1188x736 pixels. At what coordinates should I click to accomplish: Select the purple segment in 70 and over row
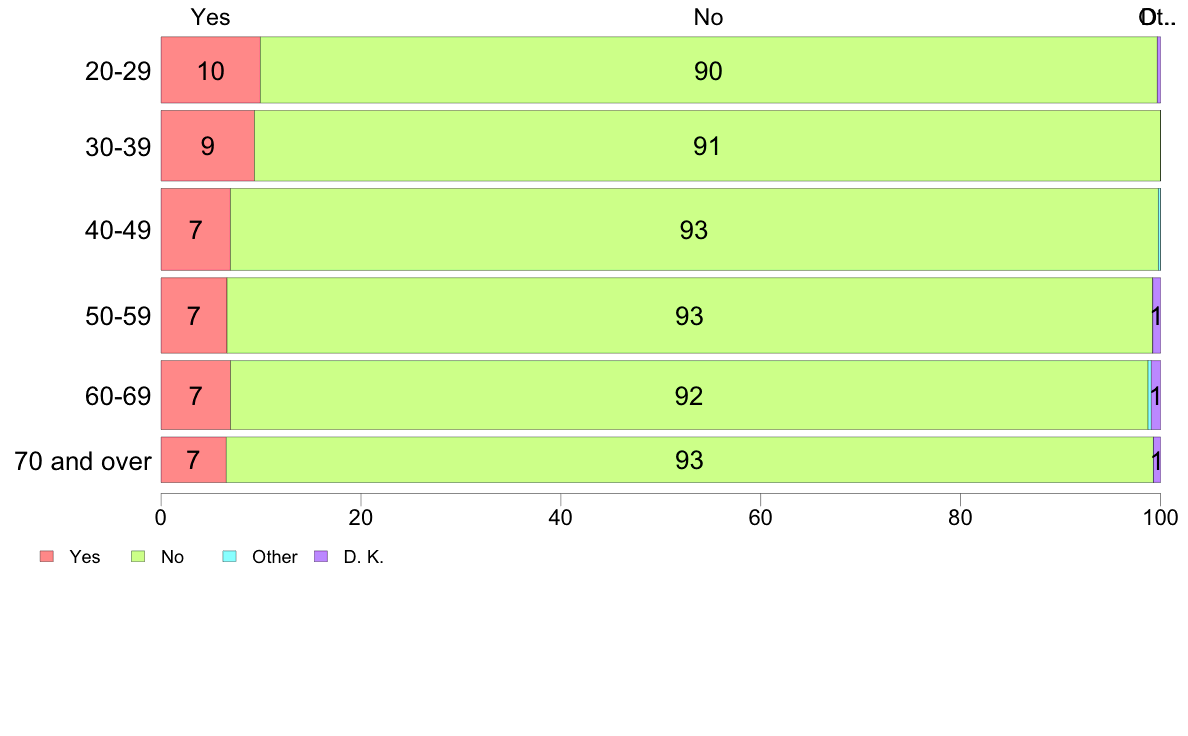point(1157,459)
